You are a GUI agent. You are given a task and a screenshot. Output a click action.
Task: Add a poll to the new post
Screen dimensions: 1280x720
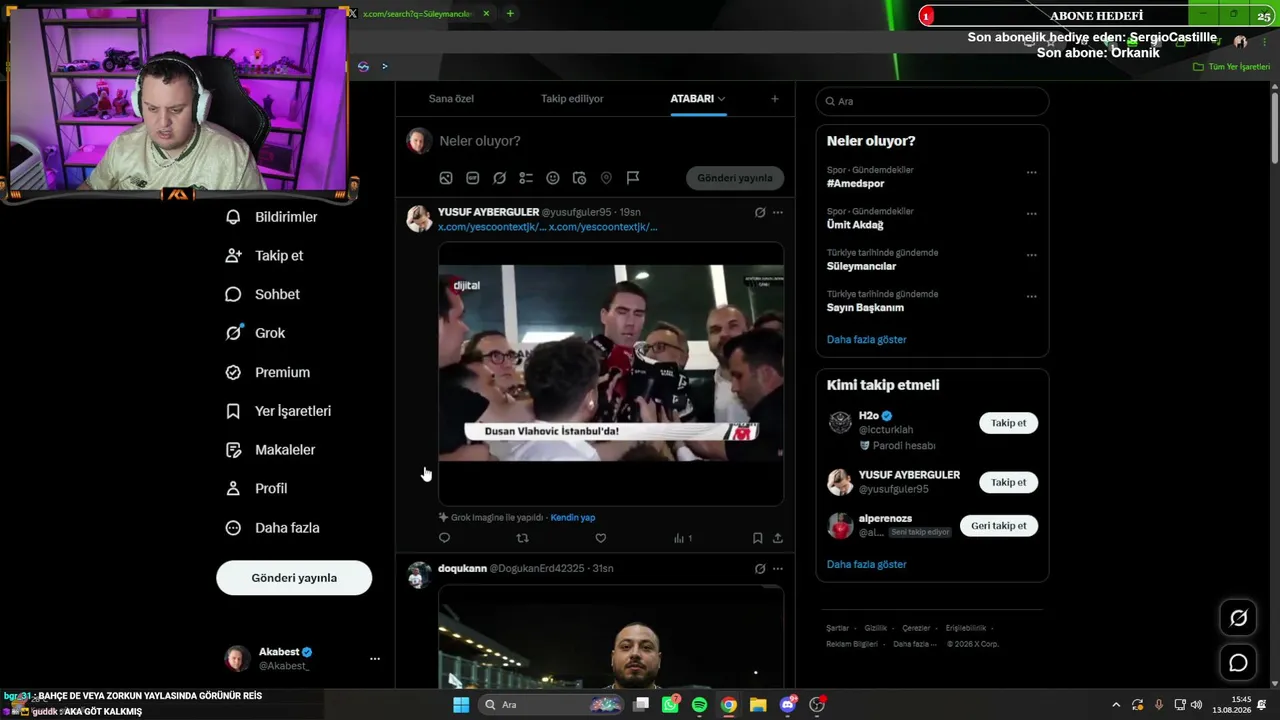click(x=526, y=178)
